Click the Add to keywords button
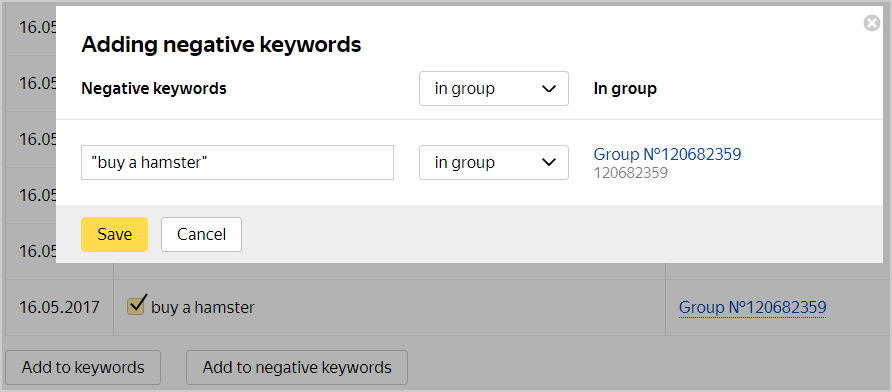Image resolution: width=892 pixels, height=392 pixels. click(x=83, y=368)
